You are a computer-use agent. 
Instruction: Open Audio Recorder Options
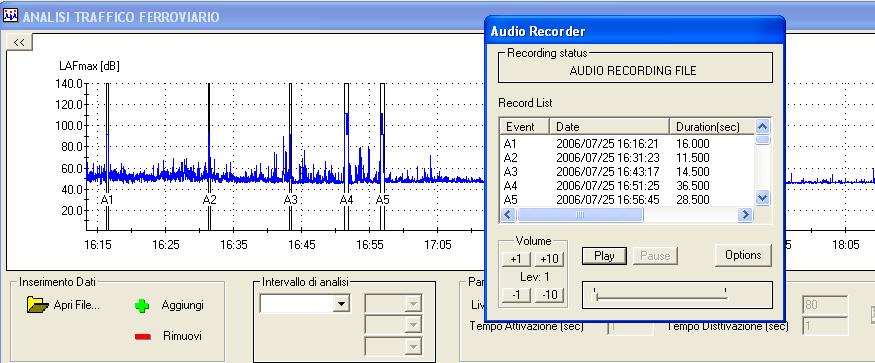click(x=743, y=255)
